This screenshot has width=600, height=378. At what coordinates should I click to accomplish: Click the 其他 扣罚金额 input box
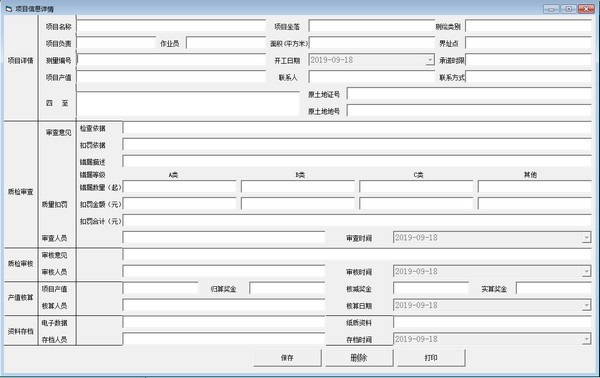(535, 204)
